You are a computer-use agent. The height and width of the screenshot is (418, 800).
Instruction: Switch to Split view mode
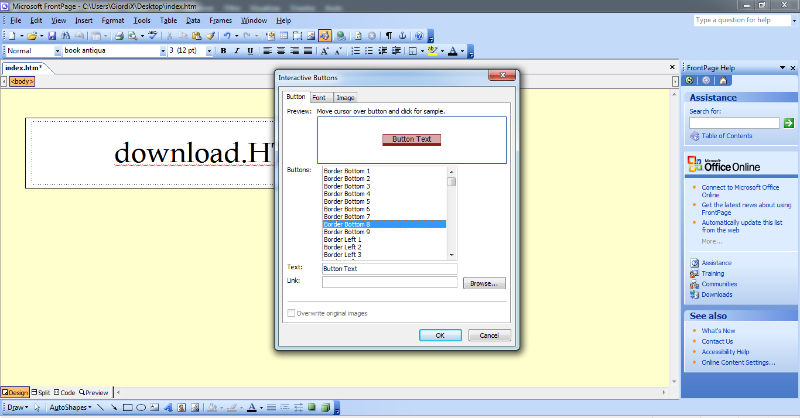click(42, 392)
